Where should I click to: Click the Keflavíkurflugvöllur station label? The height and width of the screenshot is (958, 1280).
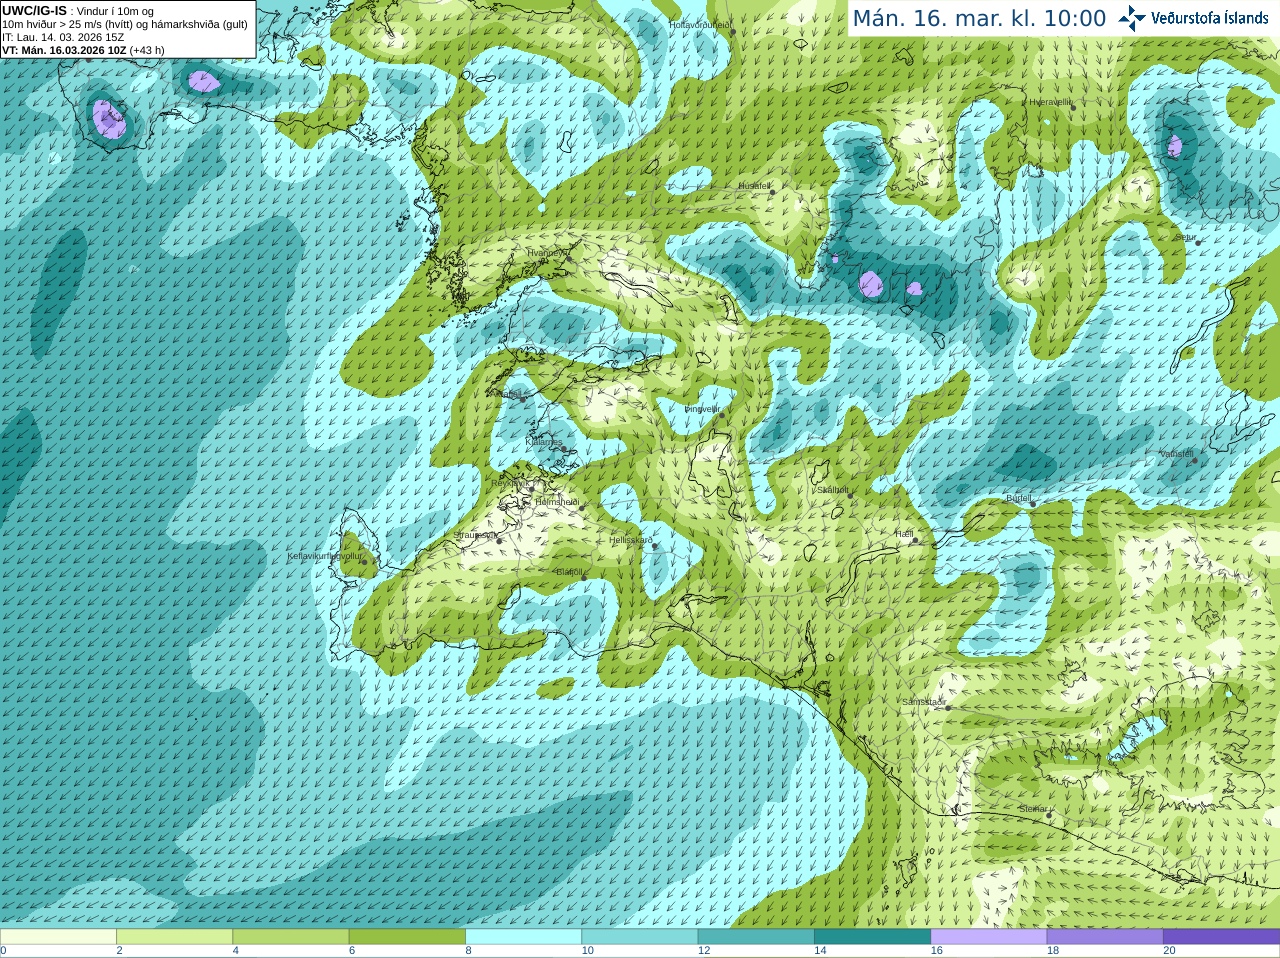[x=323, y=555]
